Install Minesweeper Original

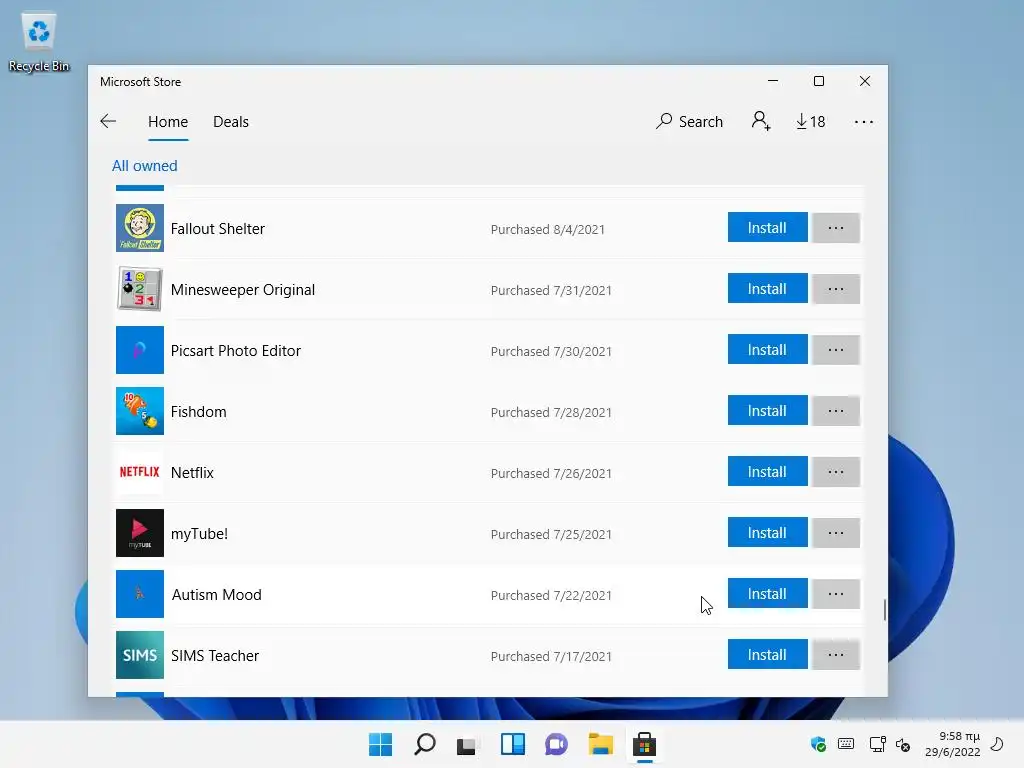tap(767, 289)
